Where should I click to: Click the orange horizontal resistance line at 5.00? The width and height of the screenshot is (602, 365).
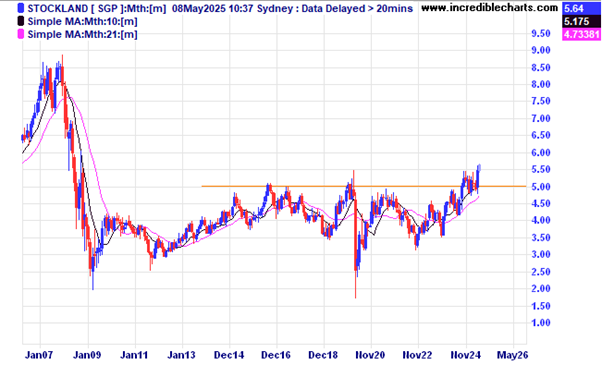click(x=364, y=186)
